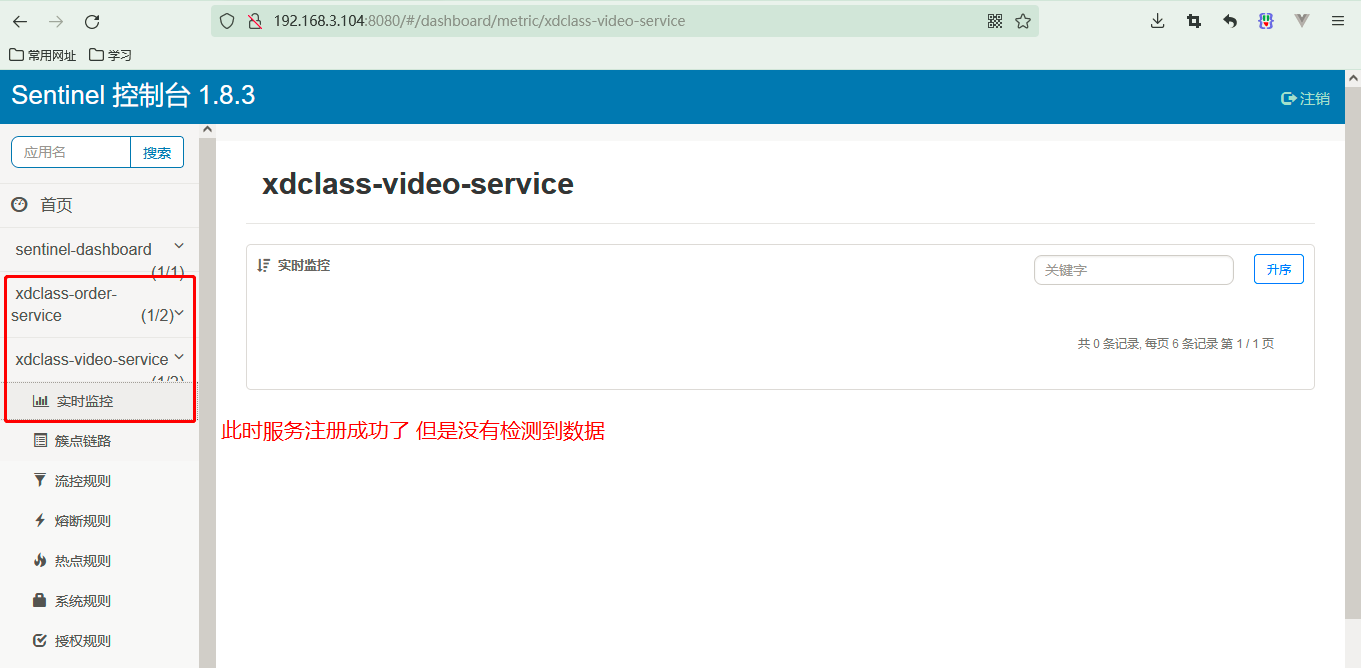Click the 升序 sort order button
This screenshot has width=1361, height=668.
point(1279,269)
